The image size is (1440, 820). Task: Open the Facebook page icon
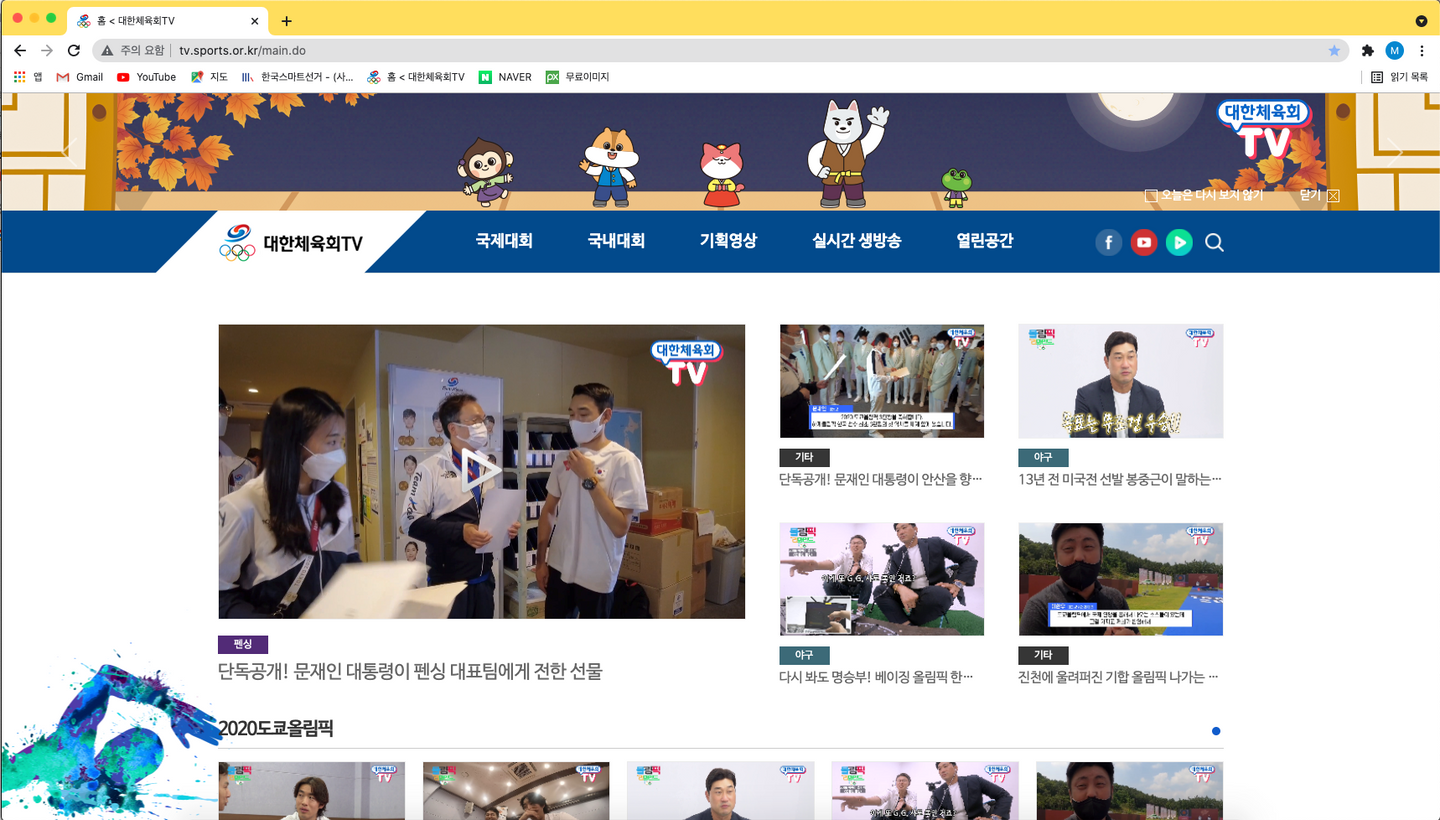tap(1108, 242)
